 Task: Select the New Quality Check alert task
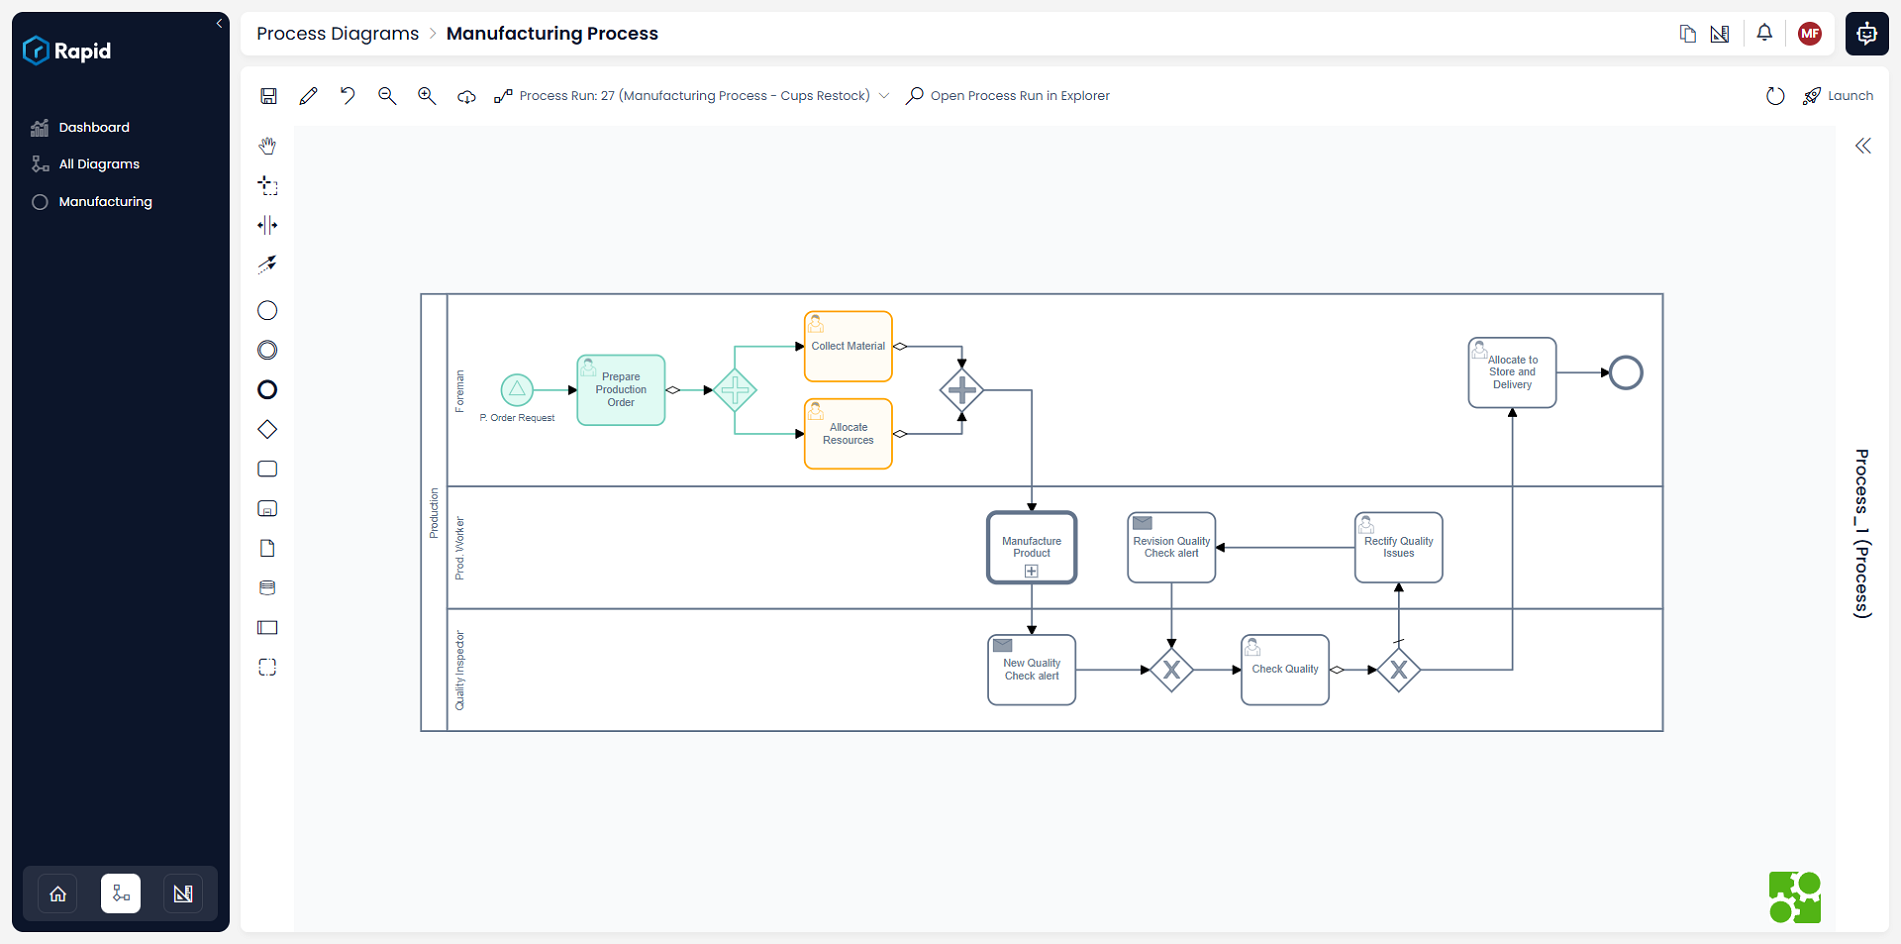[1032, 670]
